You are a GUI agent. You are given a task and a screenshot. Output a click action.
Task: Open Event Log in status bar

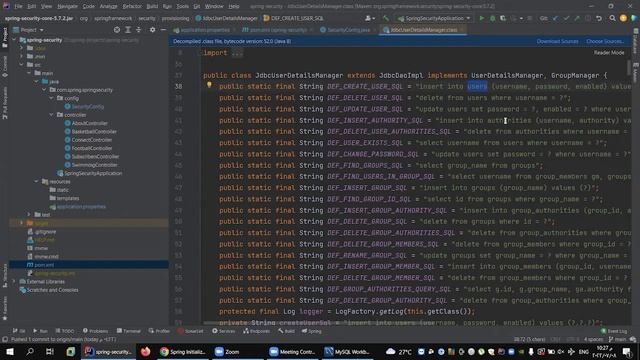click(614, 331)
